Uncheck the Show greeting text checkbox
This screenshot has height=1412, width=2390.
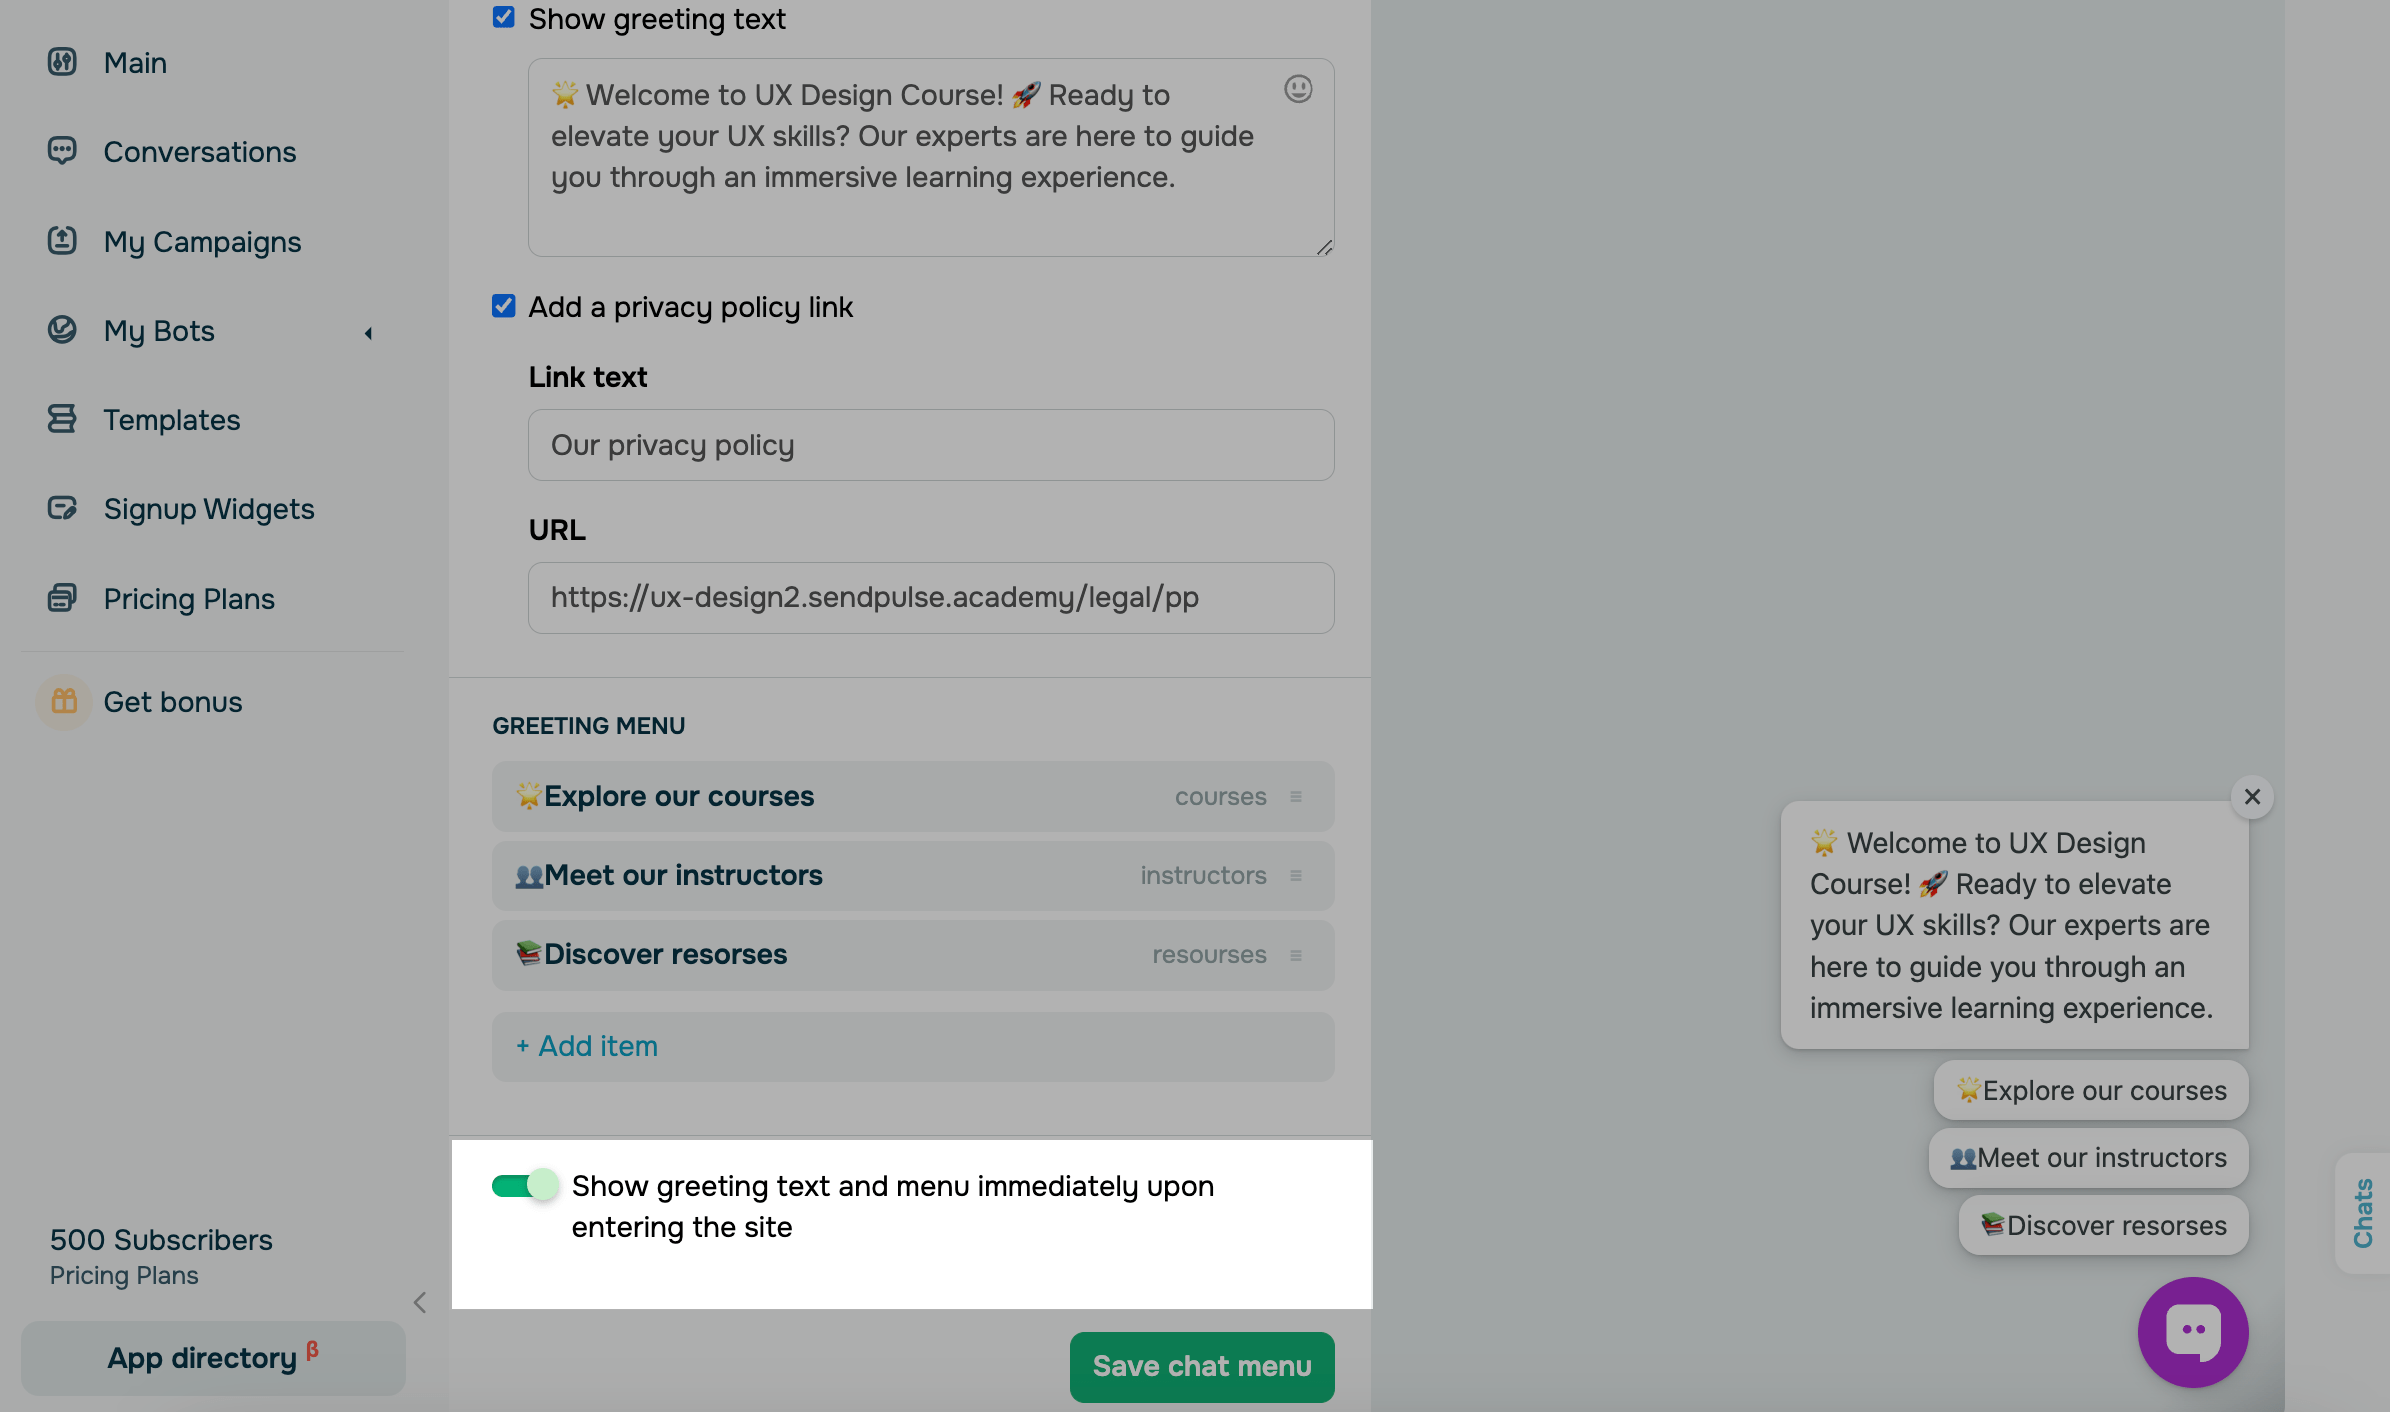(504, 18)
